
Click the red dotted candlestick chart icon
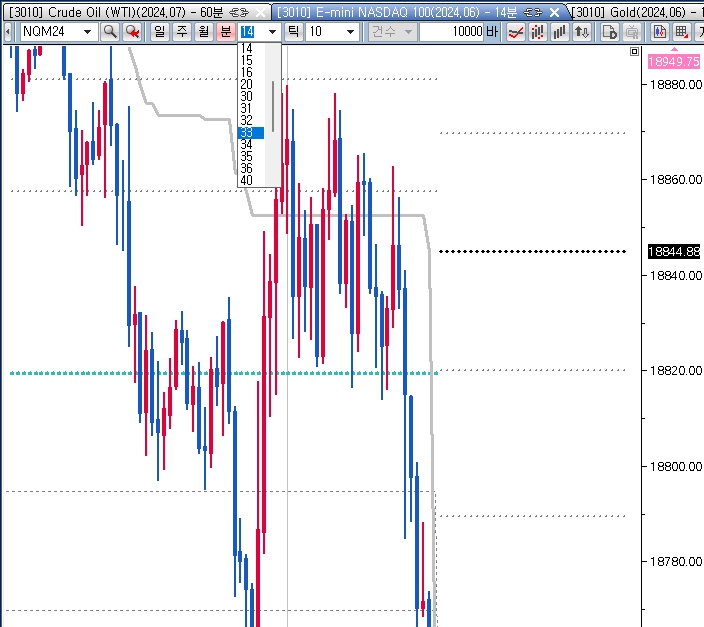538,32
